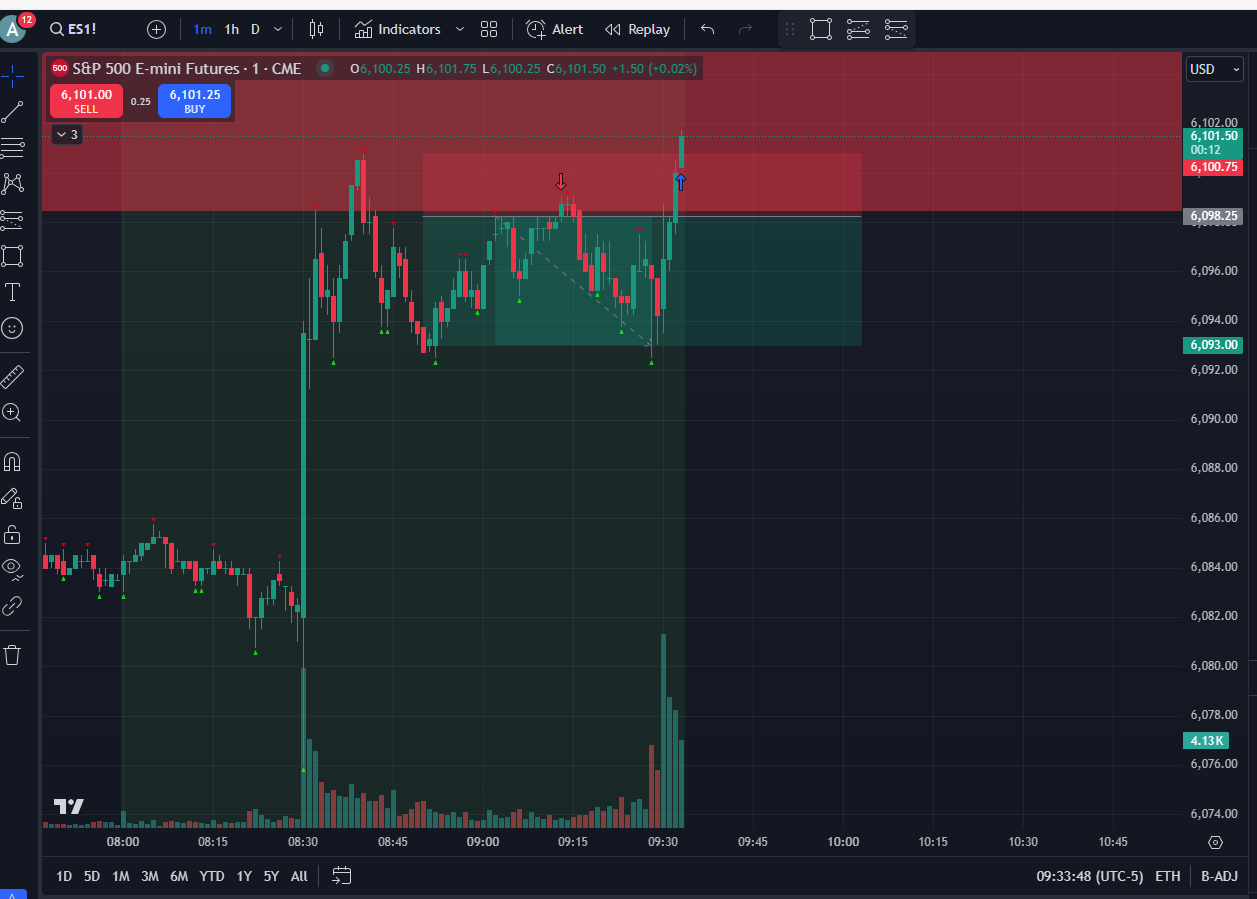Start bar Replay mode
This screenshot has width=1257, height=899.
tap(638, 29)
